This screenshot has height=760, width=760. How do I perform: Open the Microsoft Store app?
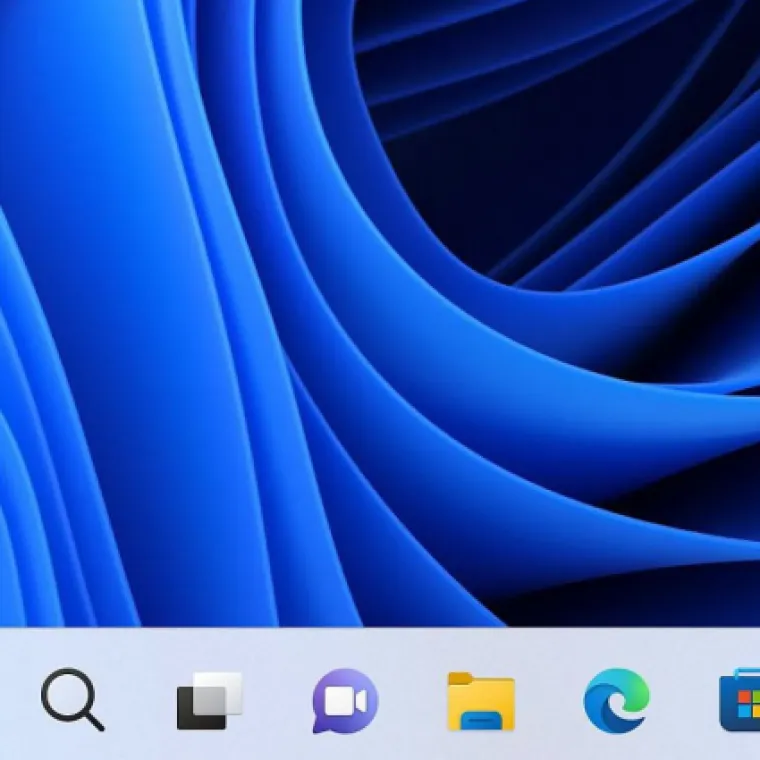click(x=741, y=702)
